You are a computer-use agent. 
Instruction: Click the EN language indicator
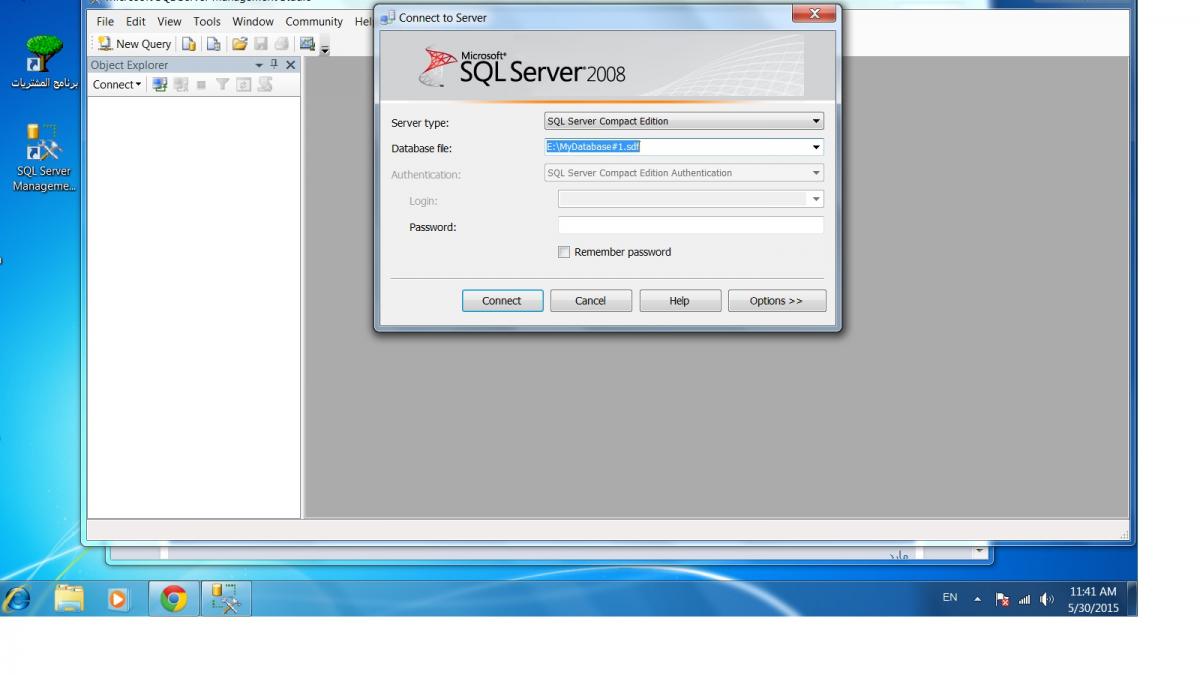[x=950, y=598]
